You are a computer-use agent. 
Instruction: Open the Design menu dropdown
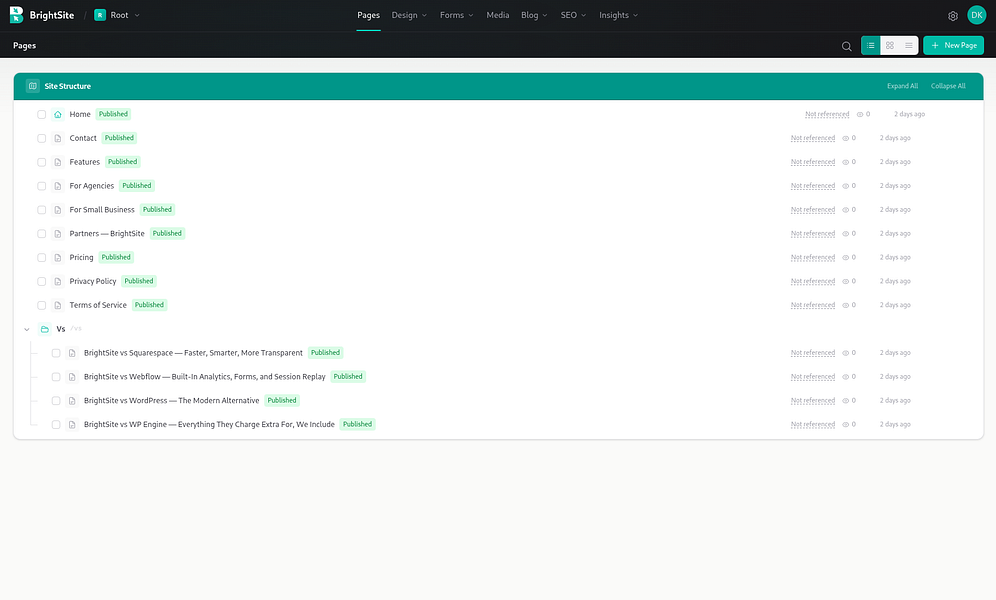(409, 15)
